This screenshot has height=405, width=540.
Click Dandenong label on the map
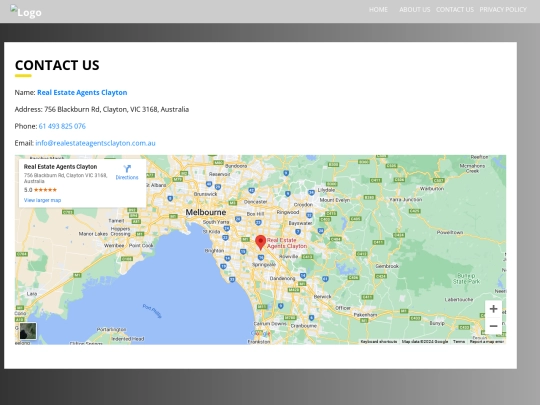[x=282, y=278]
